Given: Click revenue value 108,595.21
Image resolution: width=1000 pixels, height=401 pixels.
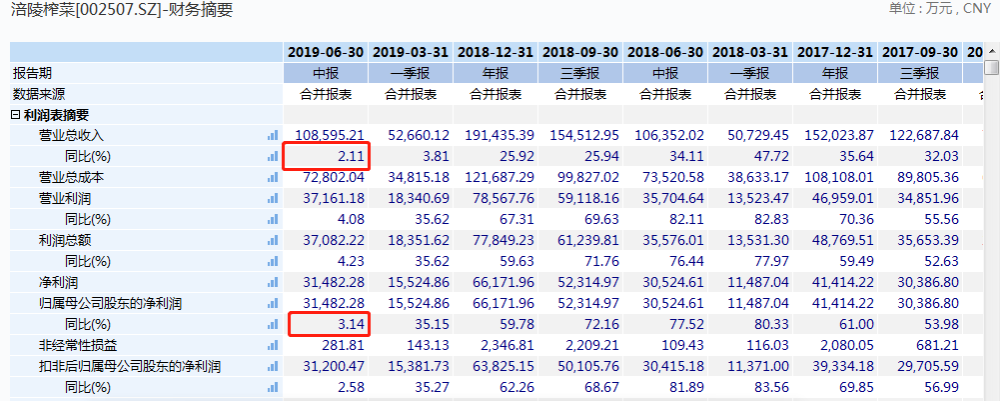Looking at the screenshot, I should [329, 135].
